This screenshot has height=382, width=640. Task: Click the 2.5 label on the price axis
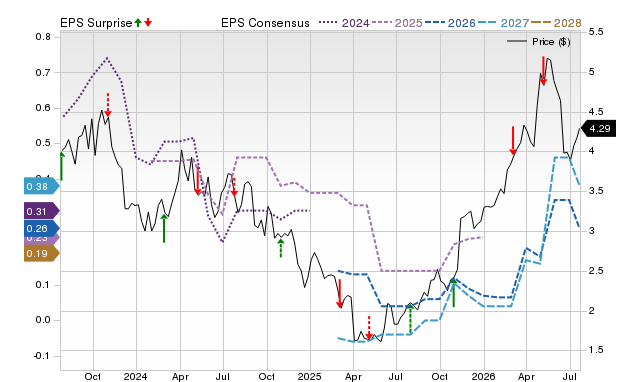click(596, 271)
